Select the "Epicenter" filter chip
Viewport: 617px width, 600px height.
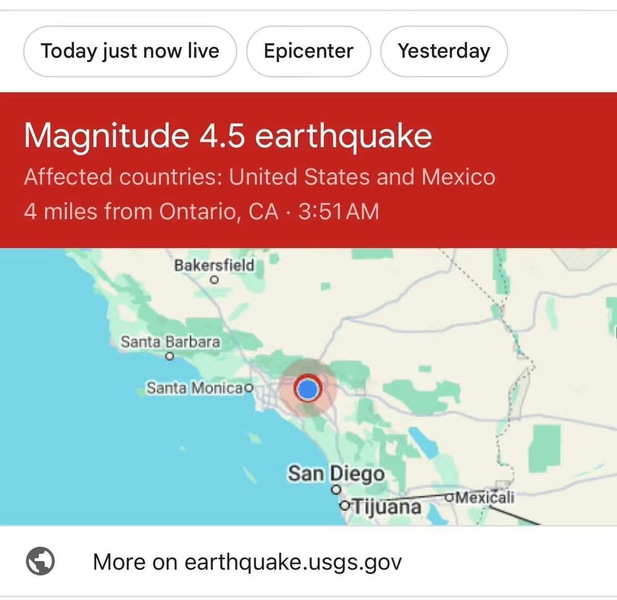308,51
